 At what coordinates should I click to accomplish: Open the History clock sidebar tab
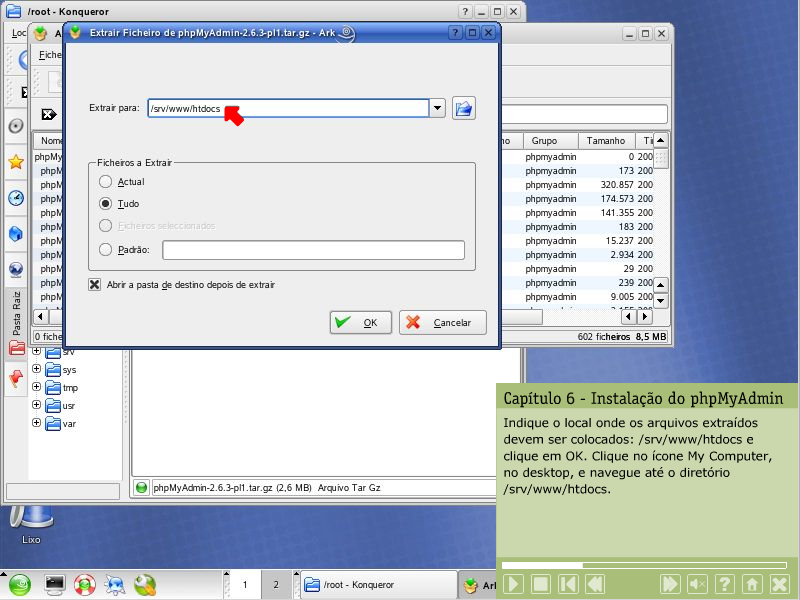click(16, 198)
